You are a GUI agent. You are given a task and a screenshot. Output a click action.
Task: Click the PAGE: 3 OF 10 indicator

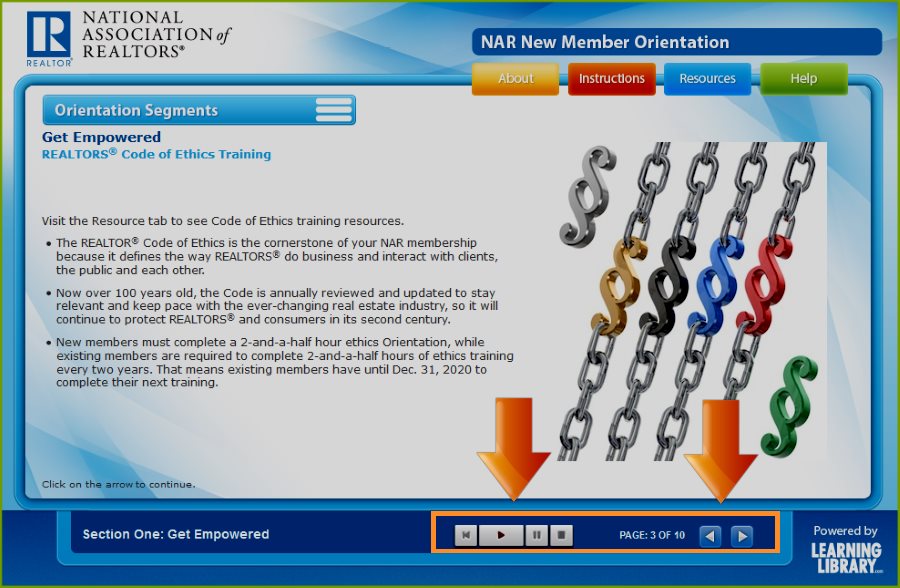pos(652,536)
